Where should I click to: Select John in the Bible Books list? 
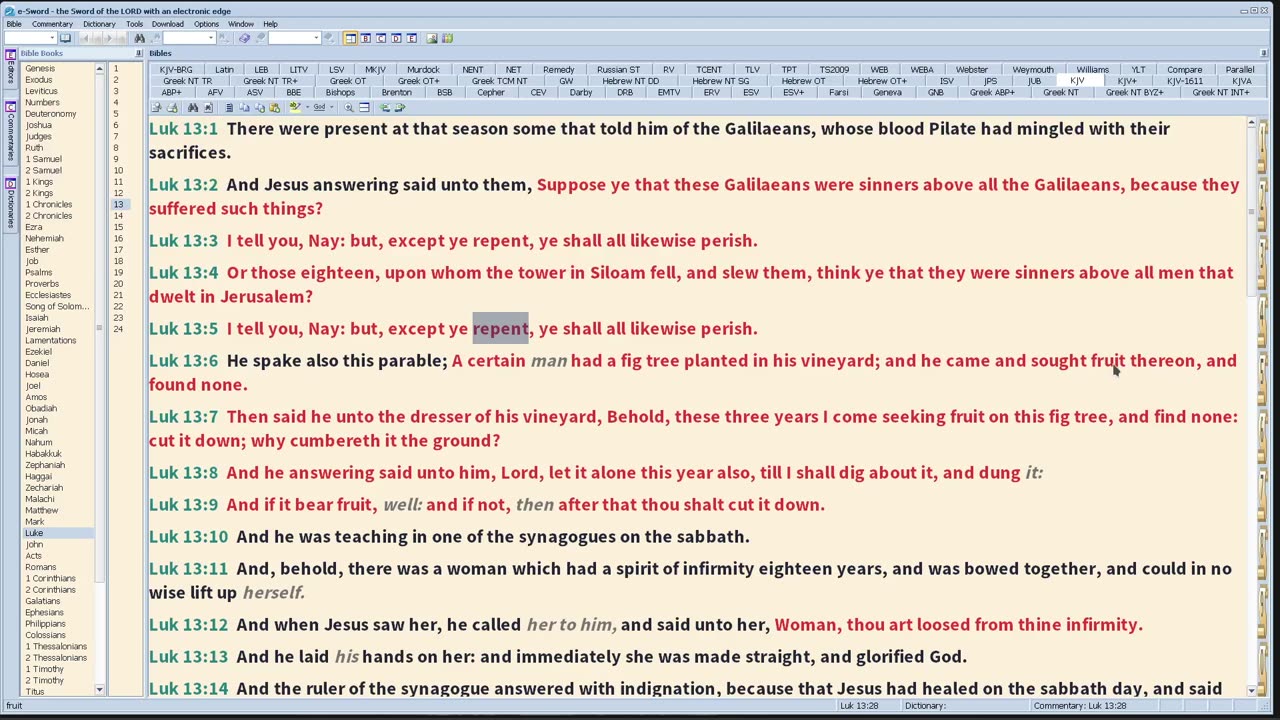(x=34, y=544)
